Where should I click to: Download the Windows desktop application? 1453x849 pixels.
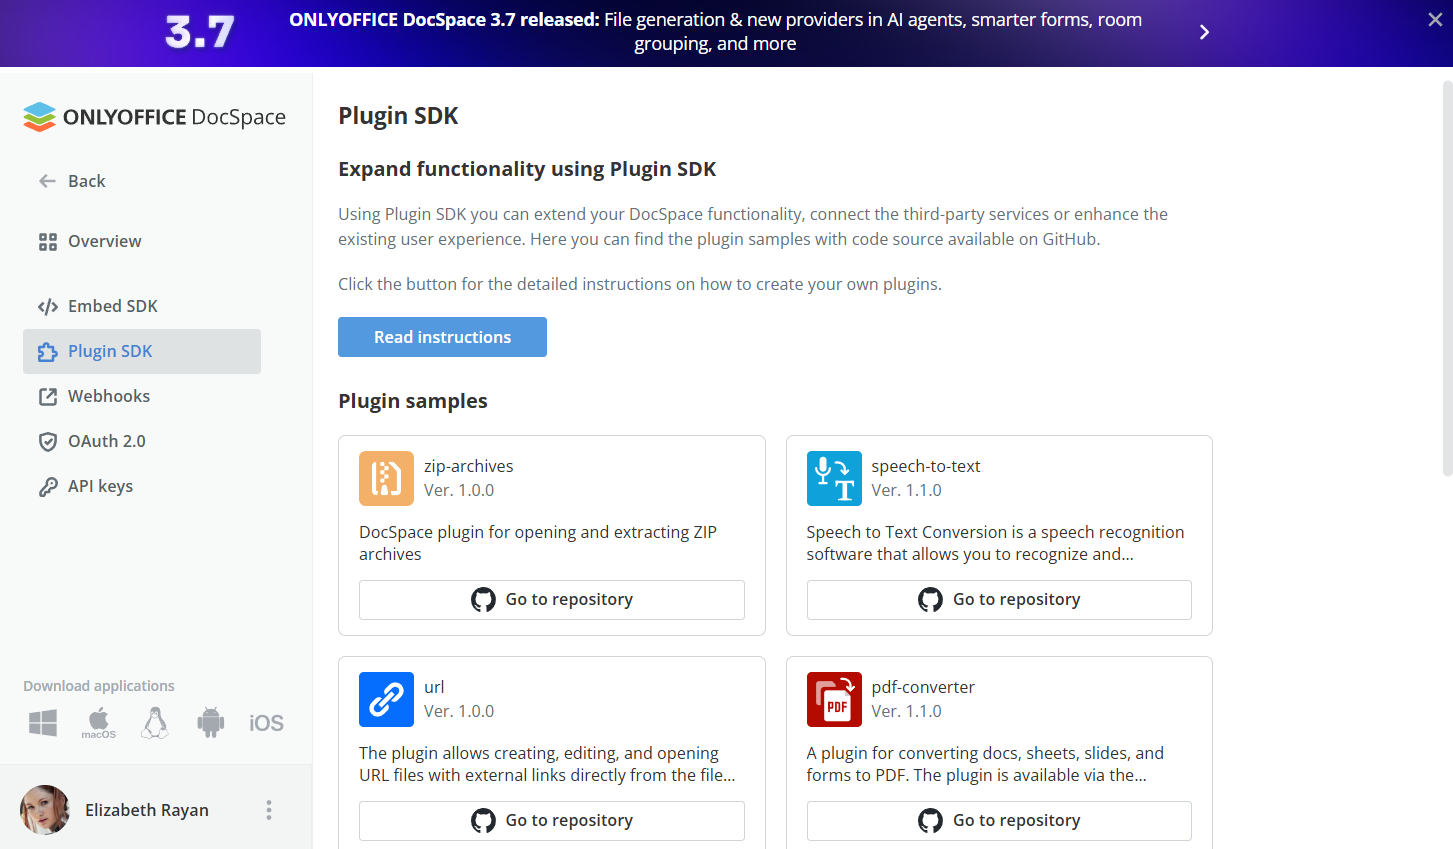(x=43, y=722)
